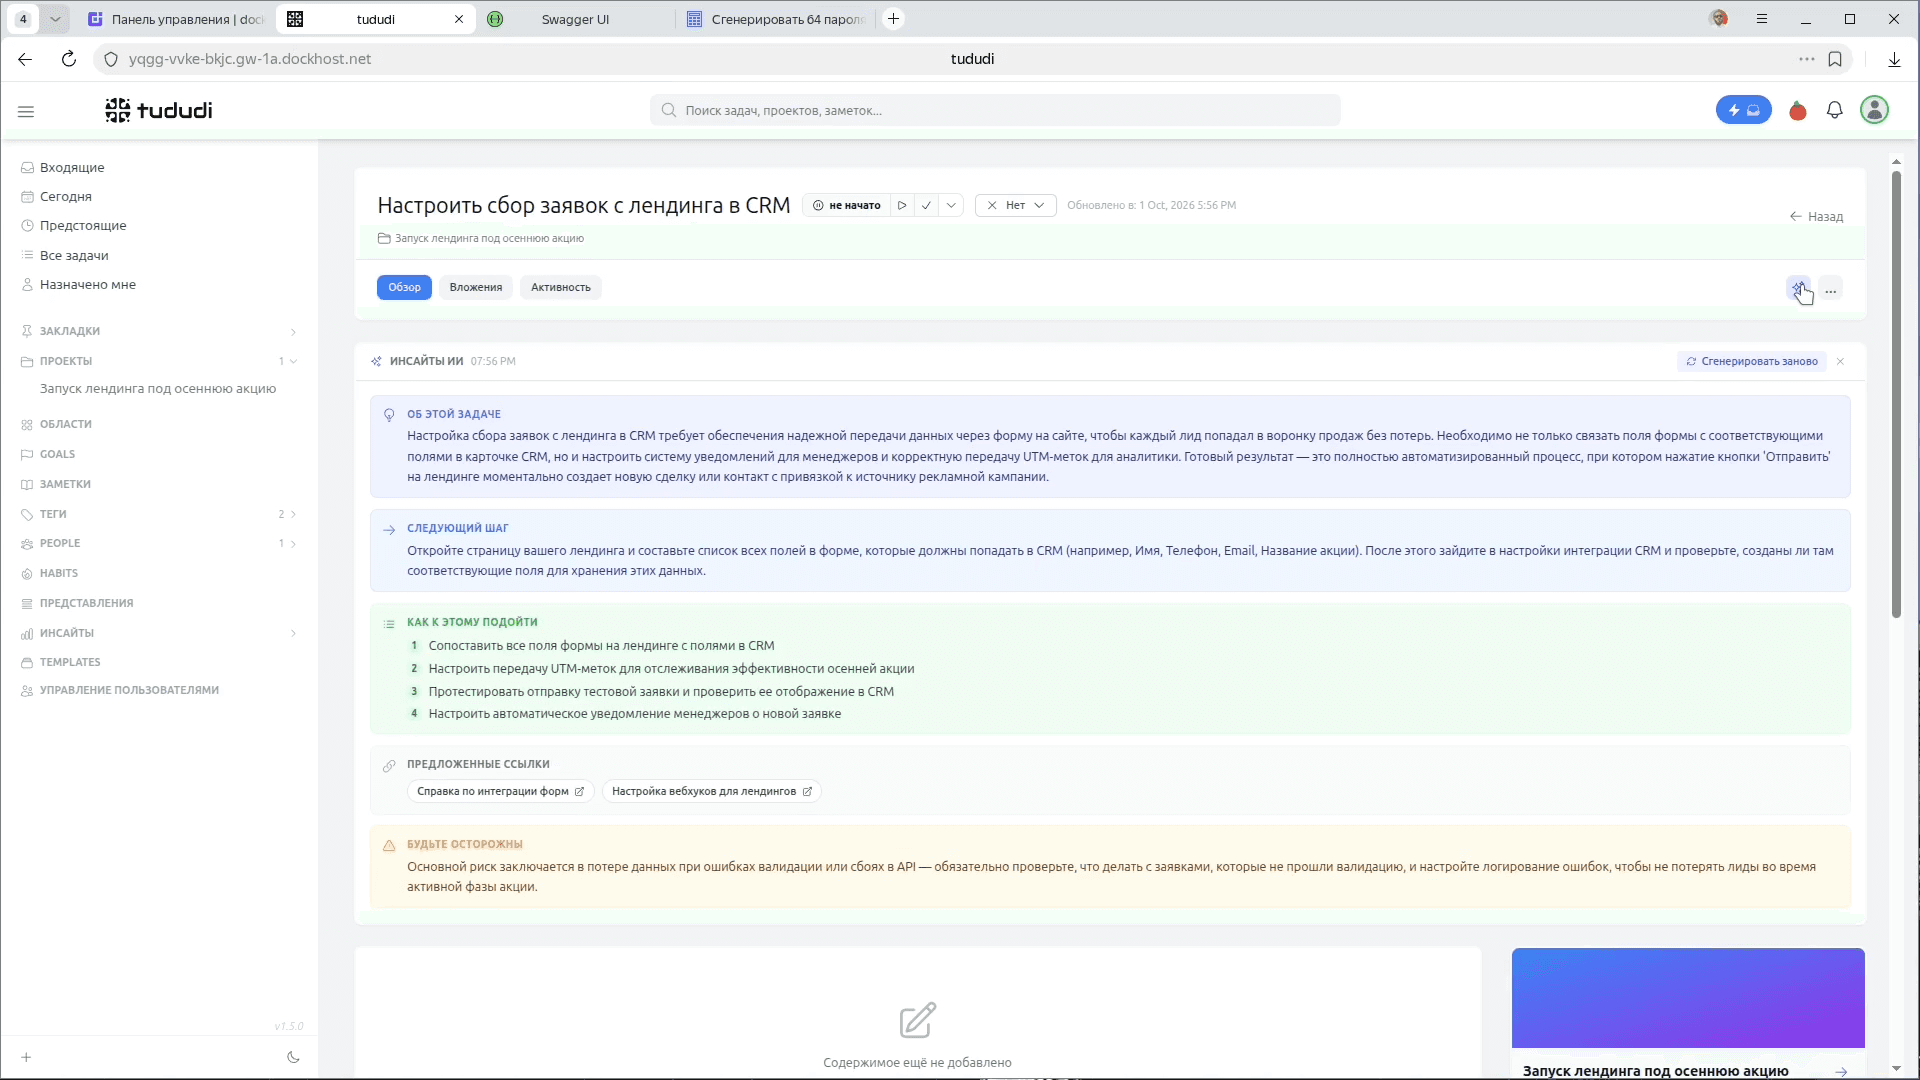
Task: Go back in browser history
Action: pos(25,59)
